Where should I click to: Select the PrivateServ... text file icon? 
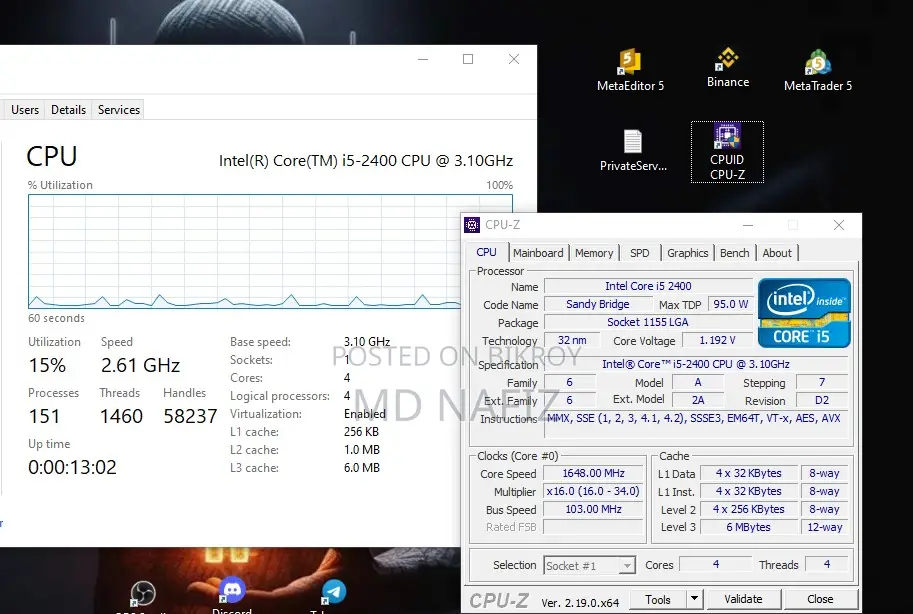click(633, 150)
